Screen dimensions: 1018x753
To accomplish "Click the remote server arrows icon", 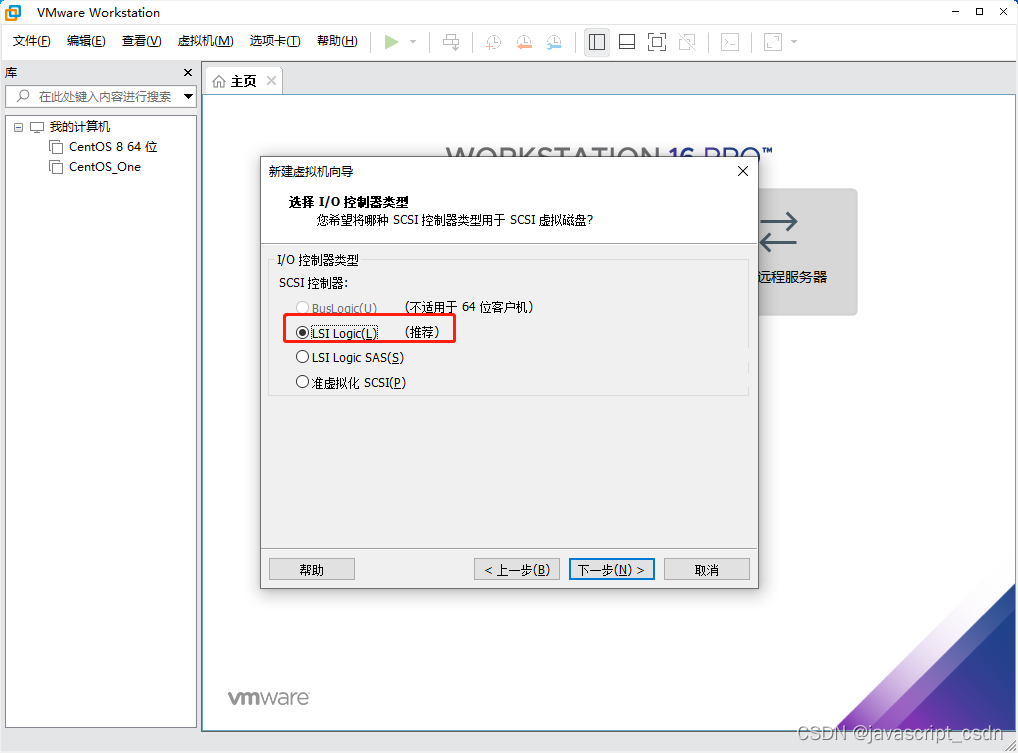I will pos(778,232).
